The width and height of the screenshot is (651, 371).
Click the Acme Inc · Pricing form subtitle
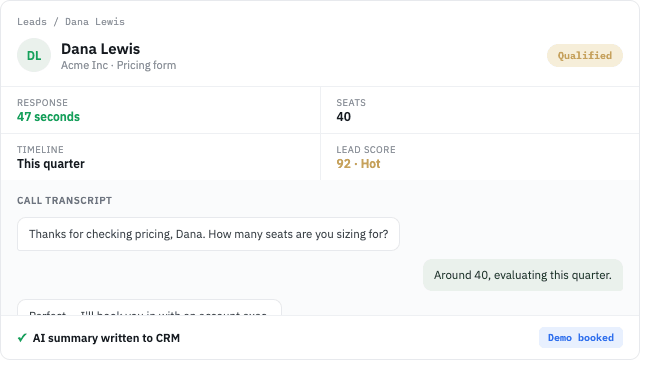coord(120,66)
